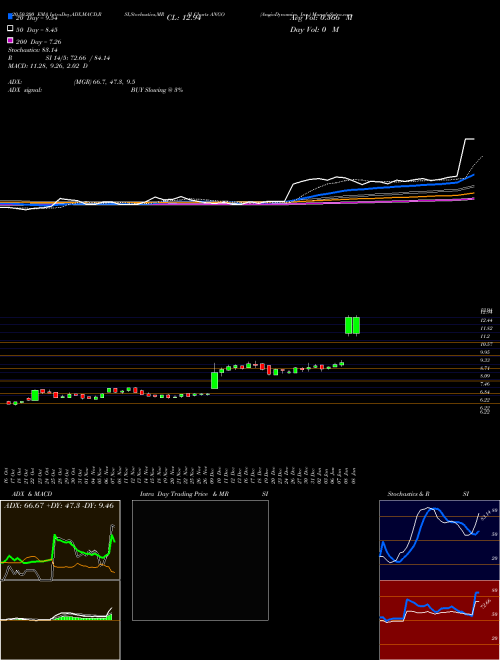Click the 7.46 price axis label
The height and width of the screenshot is (660, 500).
[486, 384]
